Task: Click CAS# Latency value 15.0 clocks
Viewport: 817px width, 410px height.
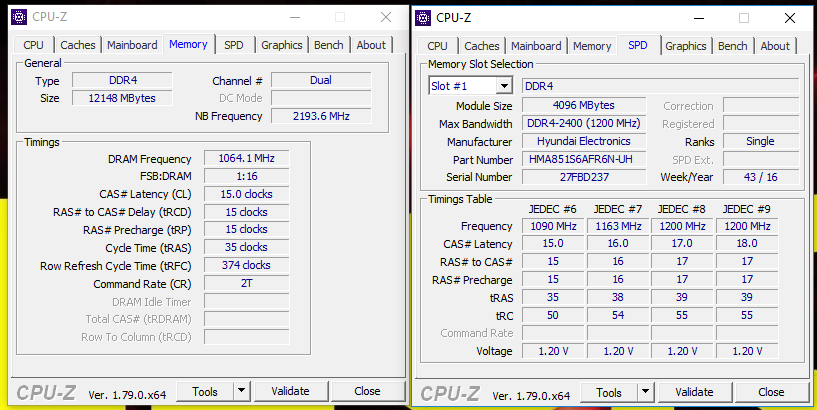Action: pos(246,194)
